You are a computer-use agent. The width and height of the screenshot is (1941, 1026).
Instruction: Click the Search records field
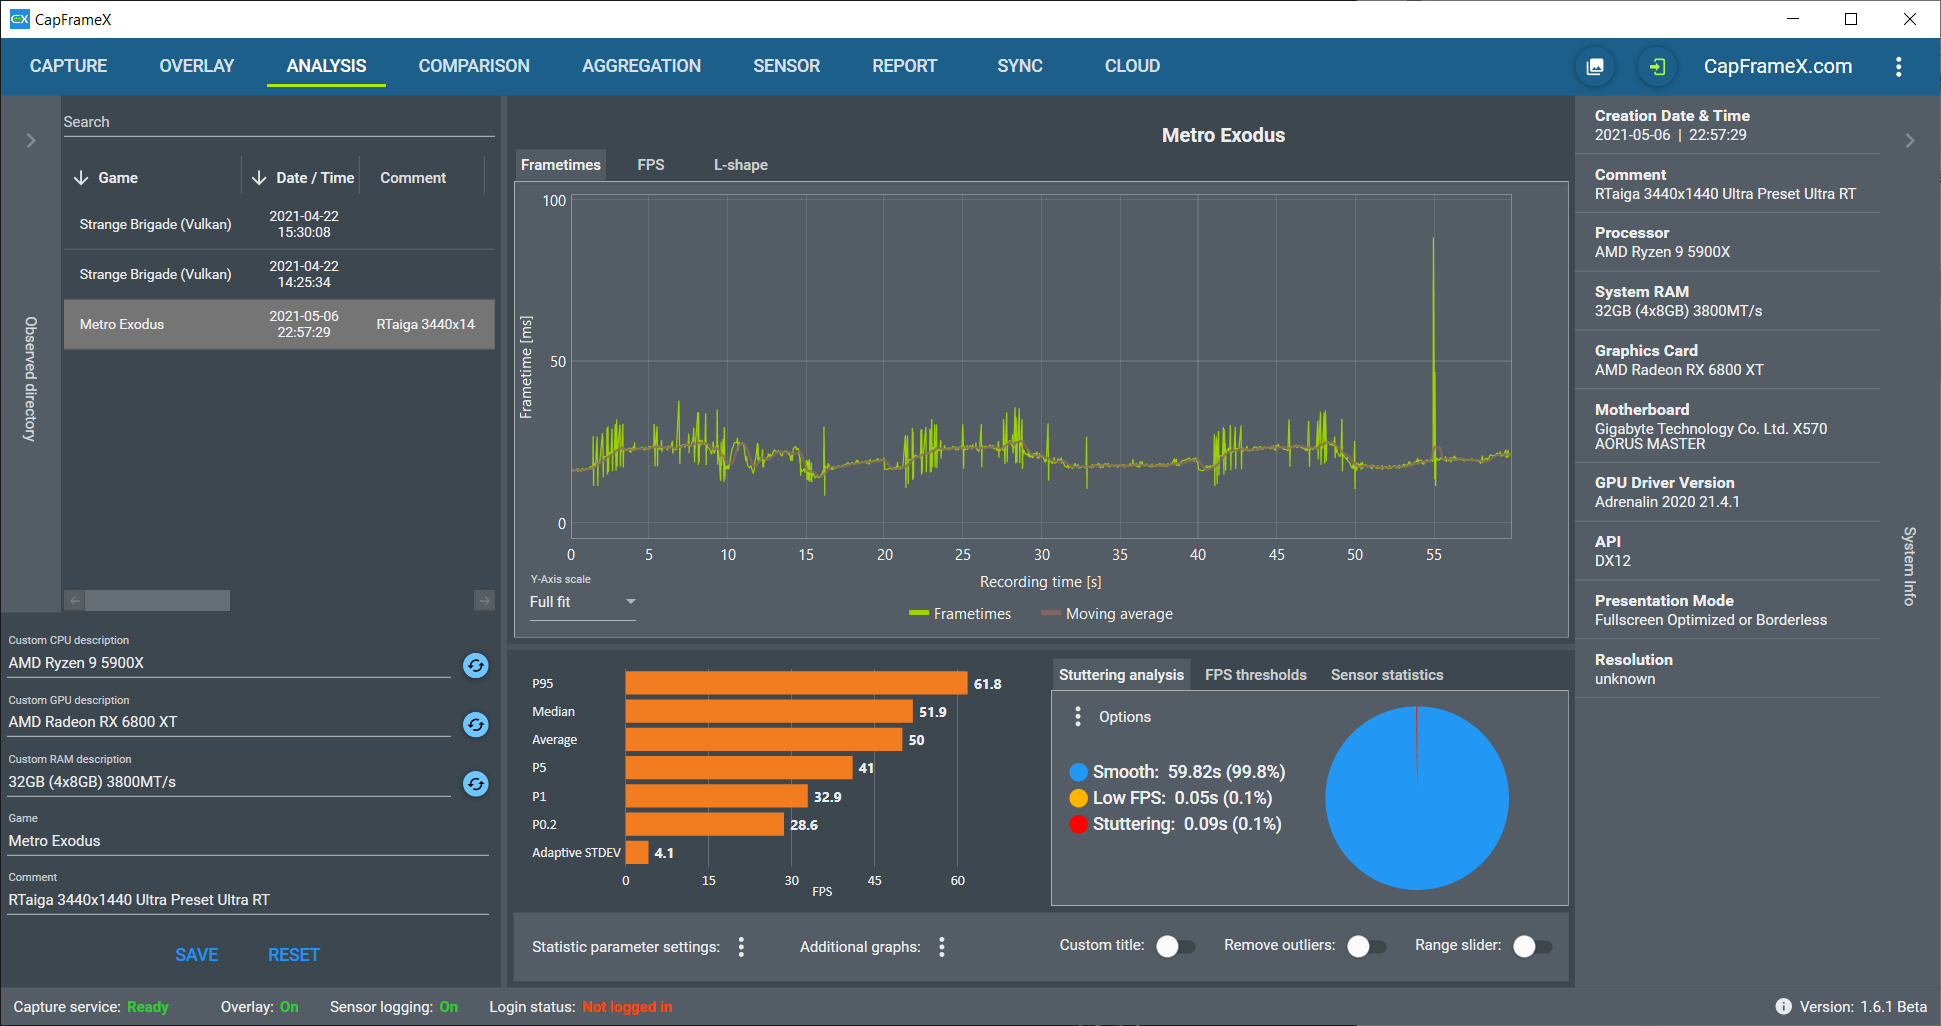pyautogui.click(x=279, y=122)
